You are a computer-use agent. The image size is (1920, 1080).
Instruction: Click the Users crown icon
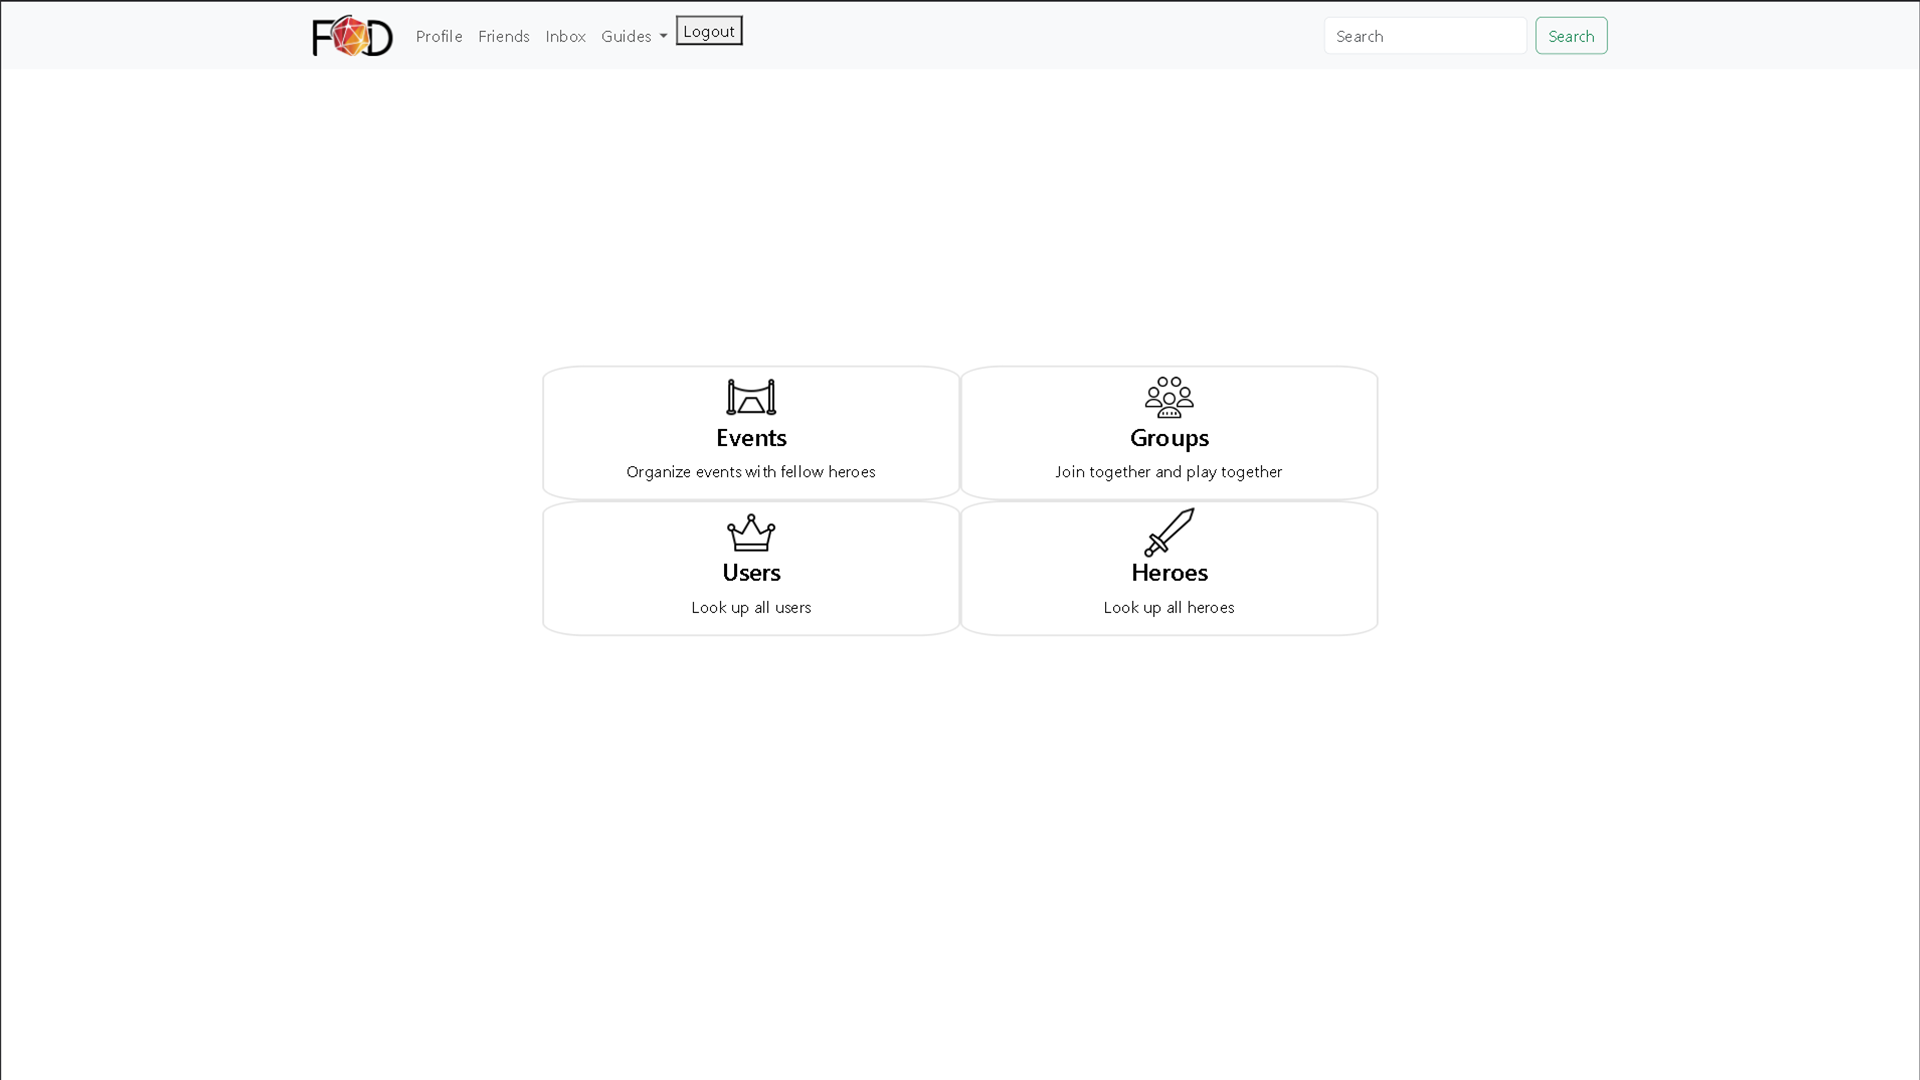click(x=751, y=533)
